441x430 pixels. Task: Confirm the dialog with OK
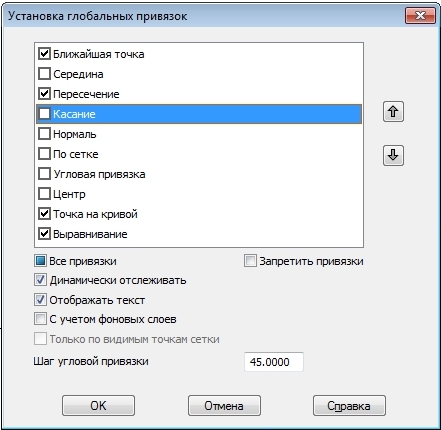[x=98, y=406]
